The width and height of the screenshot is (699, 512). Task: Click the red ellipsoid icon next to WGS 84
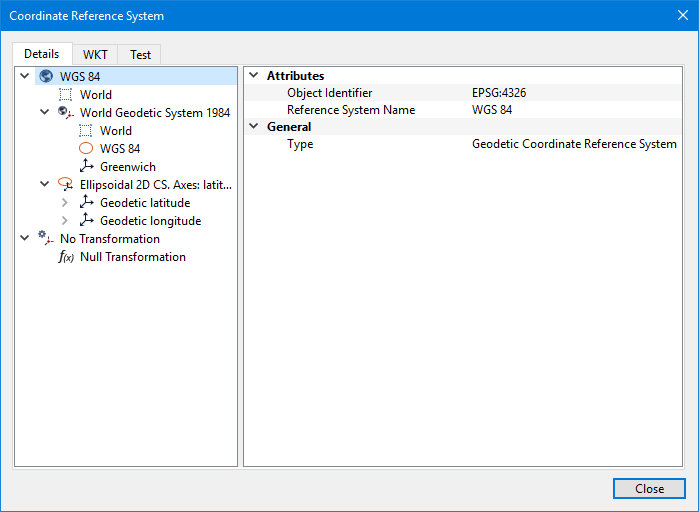click(86, 149)
